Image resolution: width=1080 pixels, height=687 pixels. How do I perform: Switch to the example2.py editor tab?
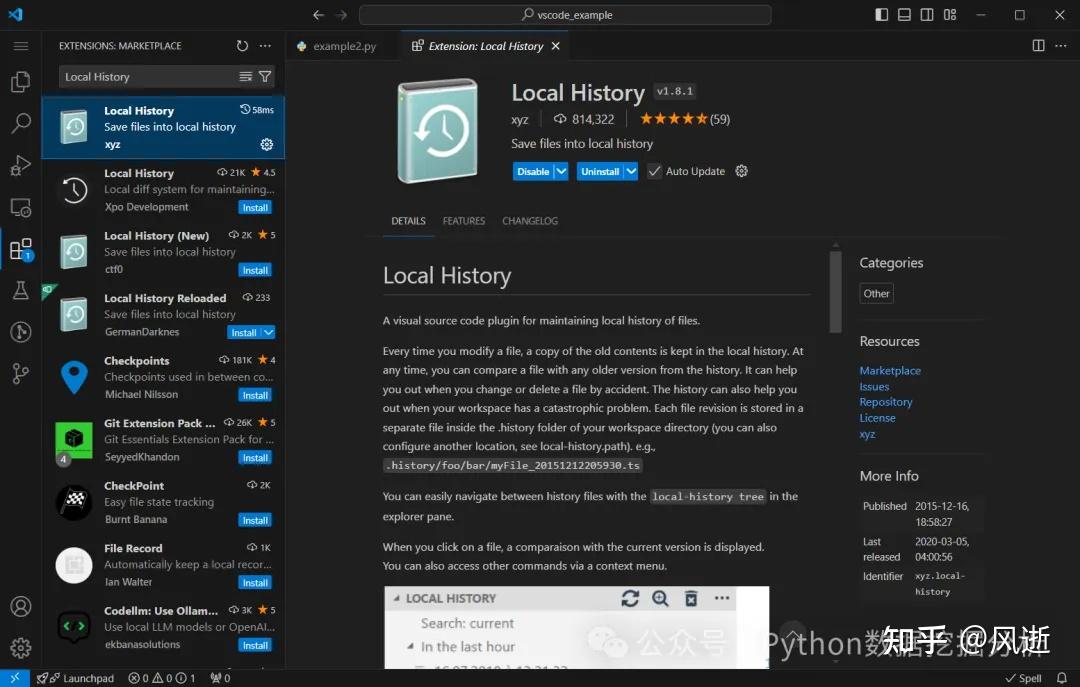pyautogui.click(x=337, y=46)
